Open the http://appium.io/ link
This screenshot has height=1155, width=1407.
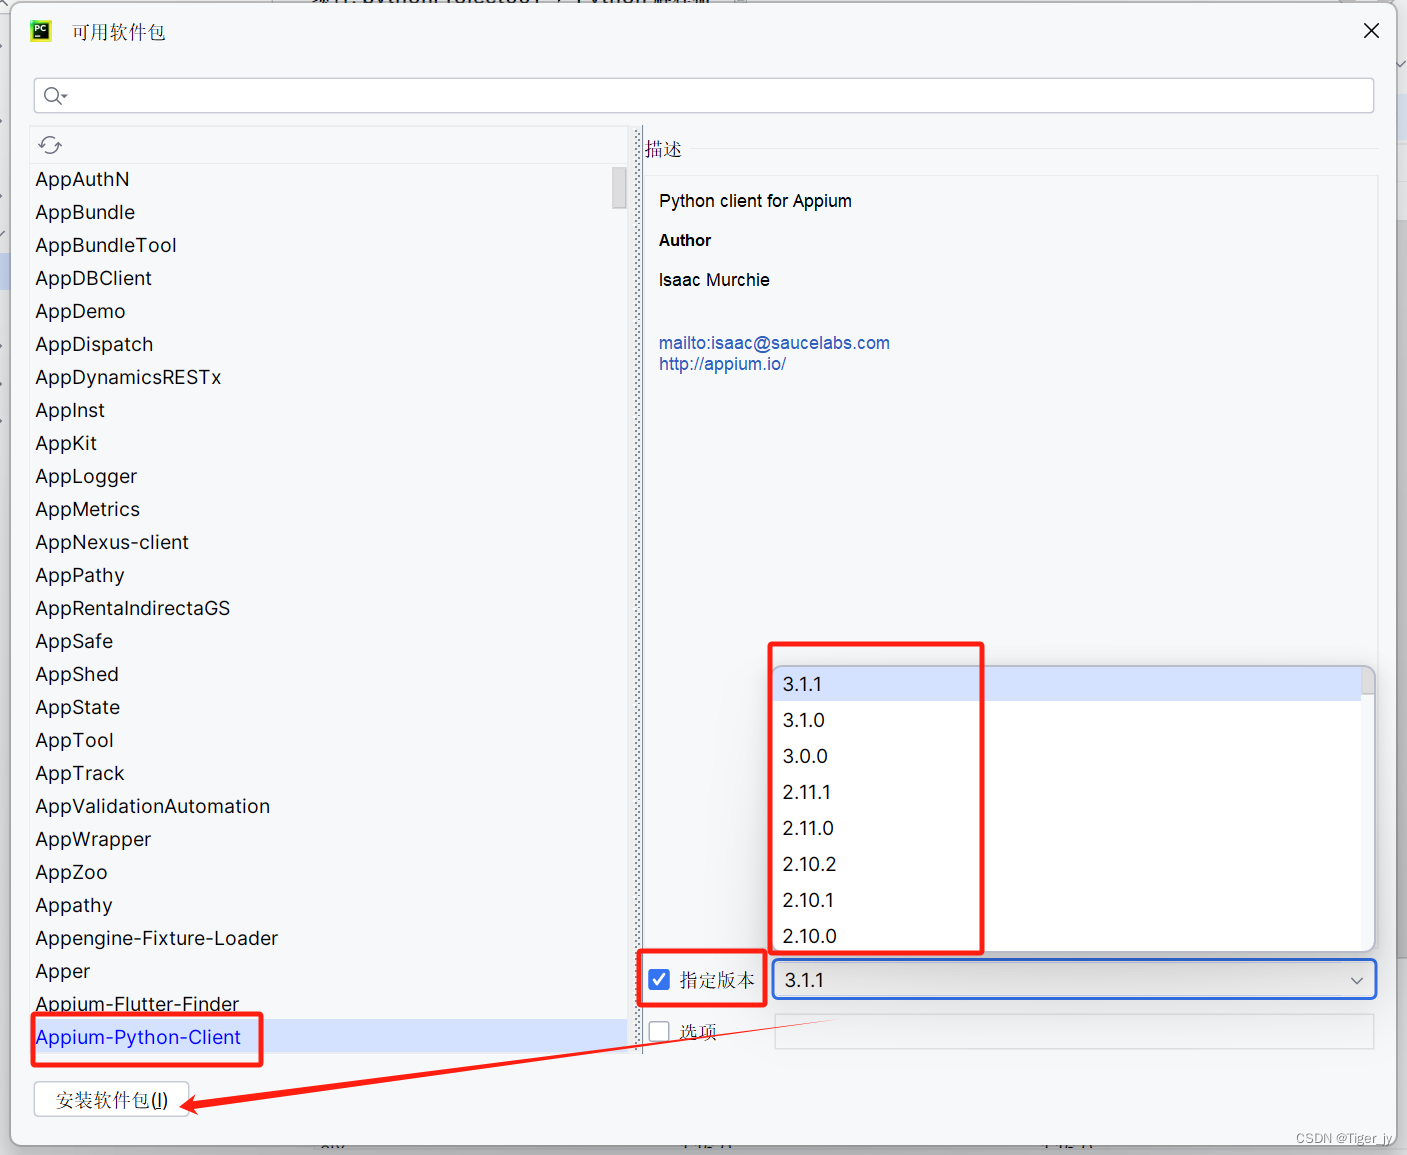tap(722, 363)
